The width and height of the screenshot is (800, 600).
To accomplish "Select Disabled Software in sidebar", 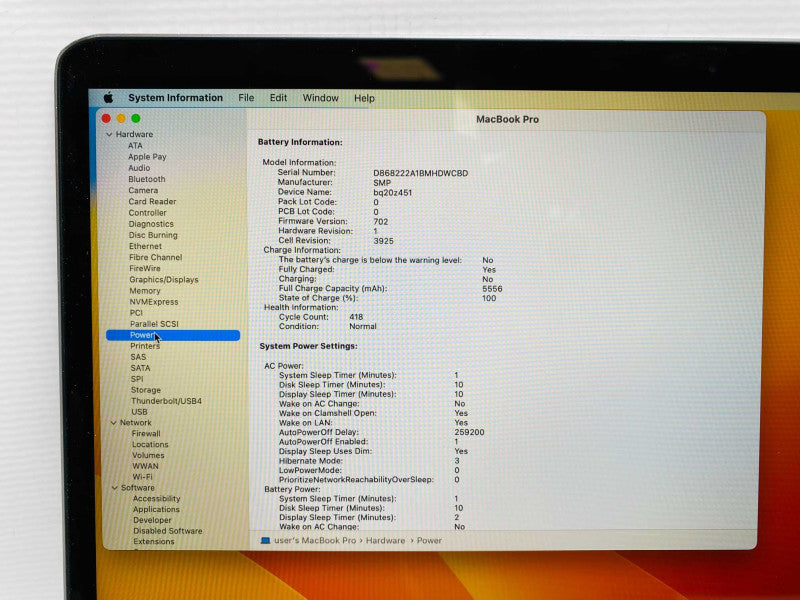I will [168, 531].
